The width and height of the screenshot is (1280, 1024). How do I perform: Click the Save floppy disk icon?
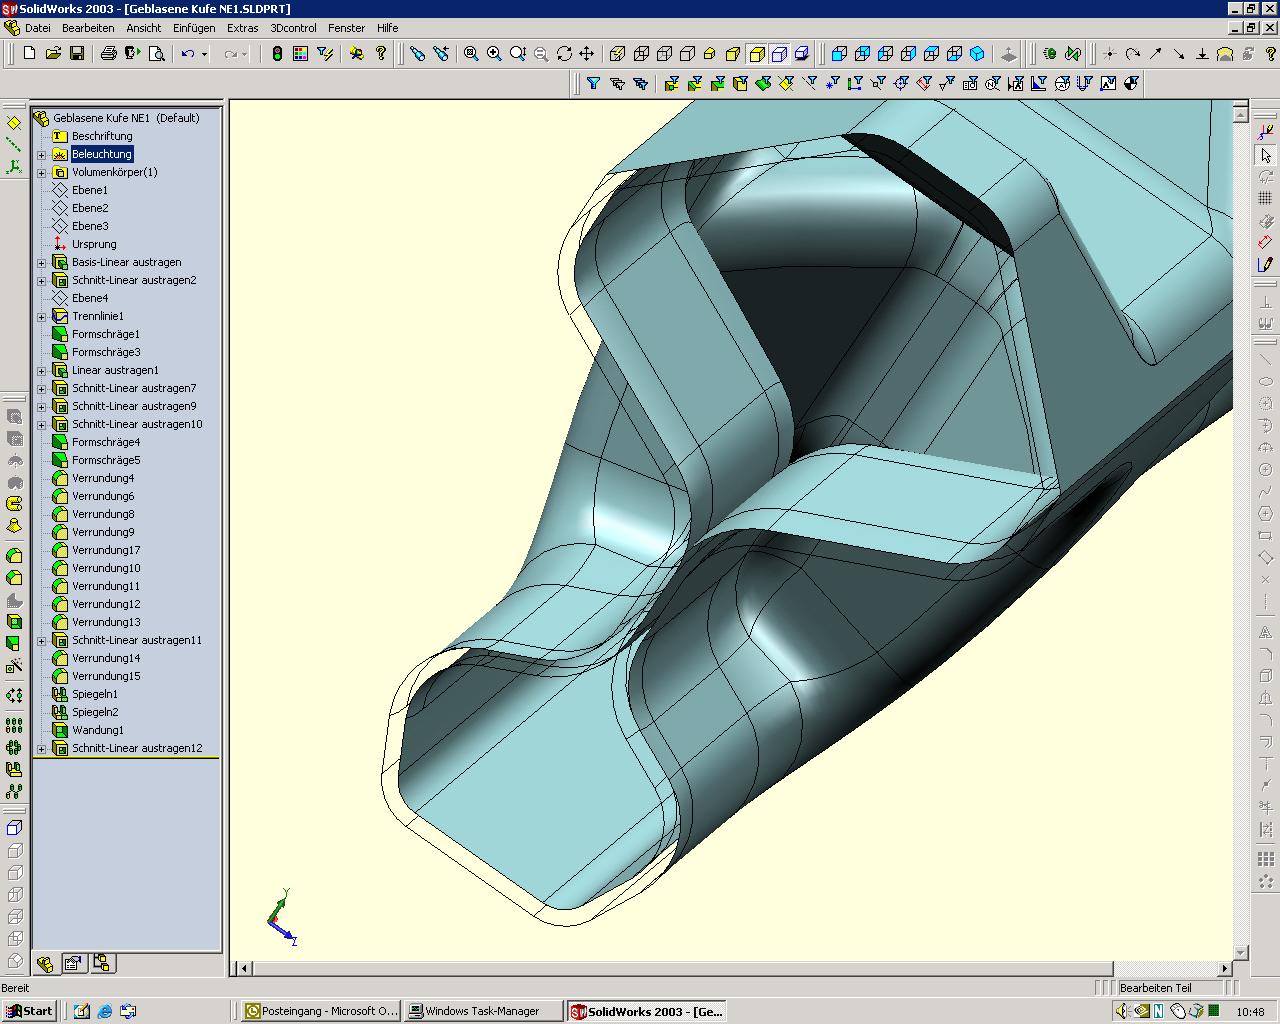(77, 53)
